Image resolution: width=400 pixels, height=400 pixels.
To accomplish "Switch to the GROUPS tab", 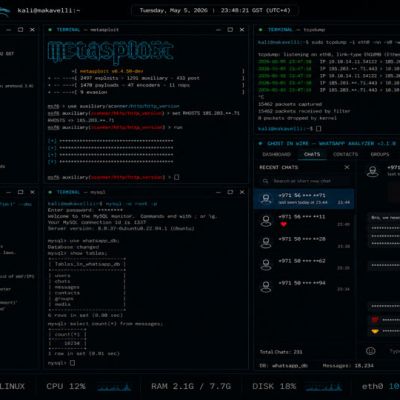I will tap(380, 154).
